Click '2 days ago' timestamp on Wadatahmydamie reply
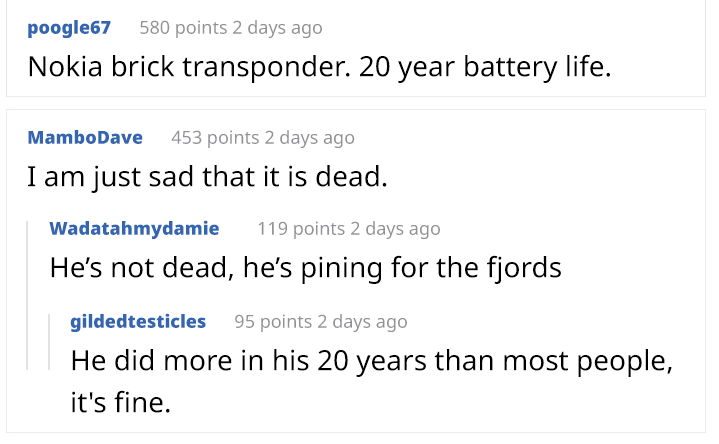Viewport: 719px width, 444px height. [395, 228]
